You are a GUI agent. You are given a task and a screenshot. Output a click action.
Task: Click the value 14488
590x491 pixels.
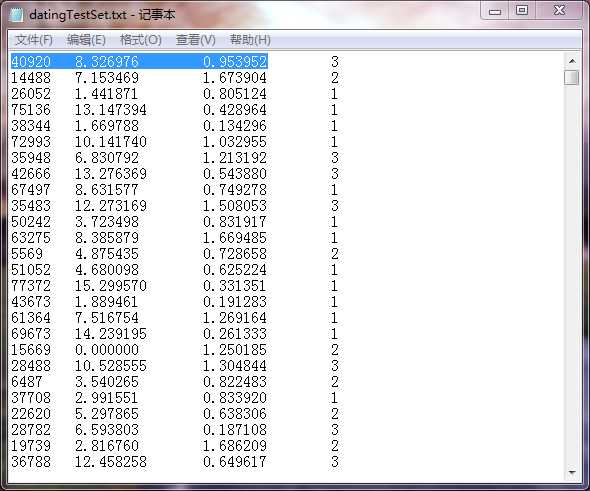[31, 78]
